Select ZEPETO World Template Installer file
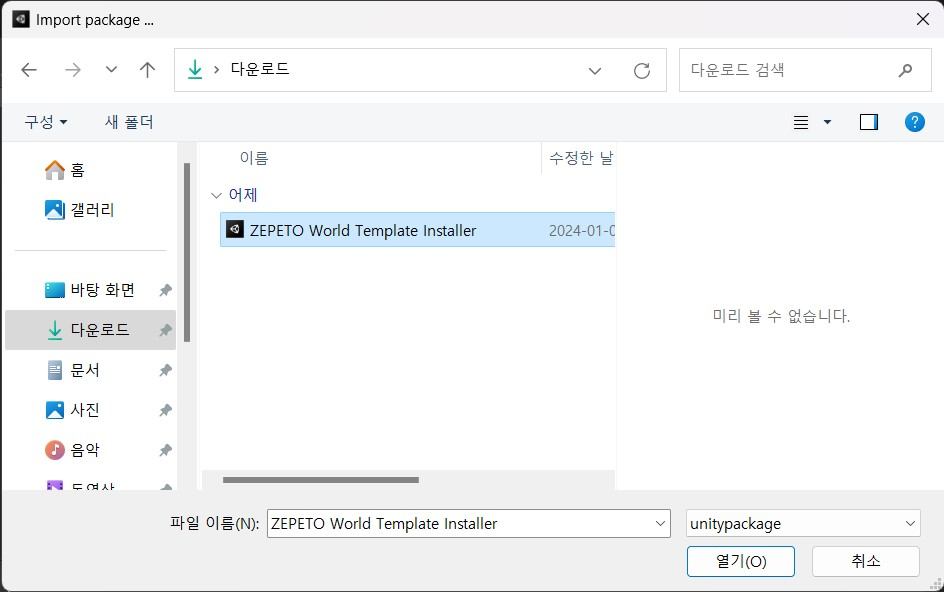 (x=417, y=230)
